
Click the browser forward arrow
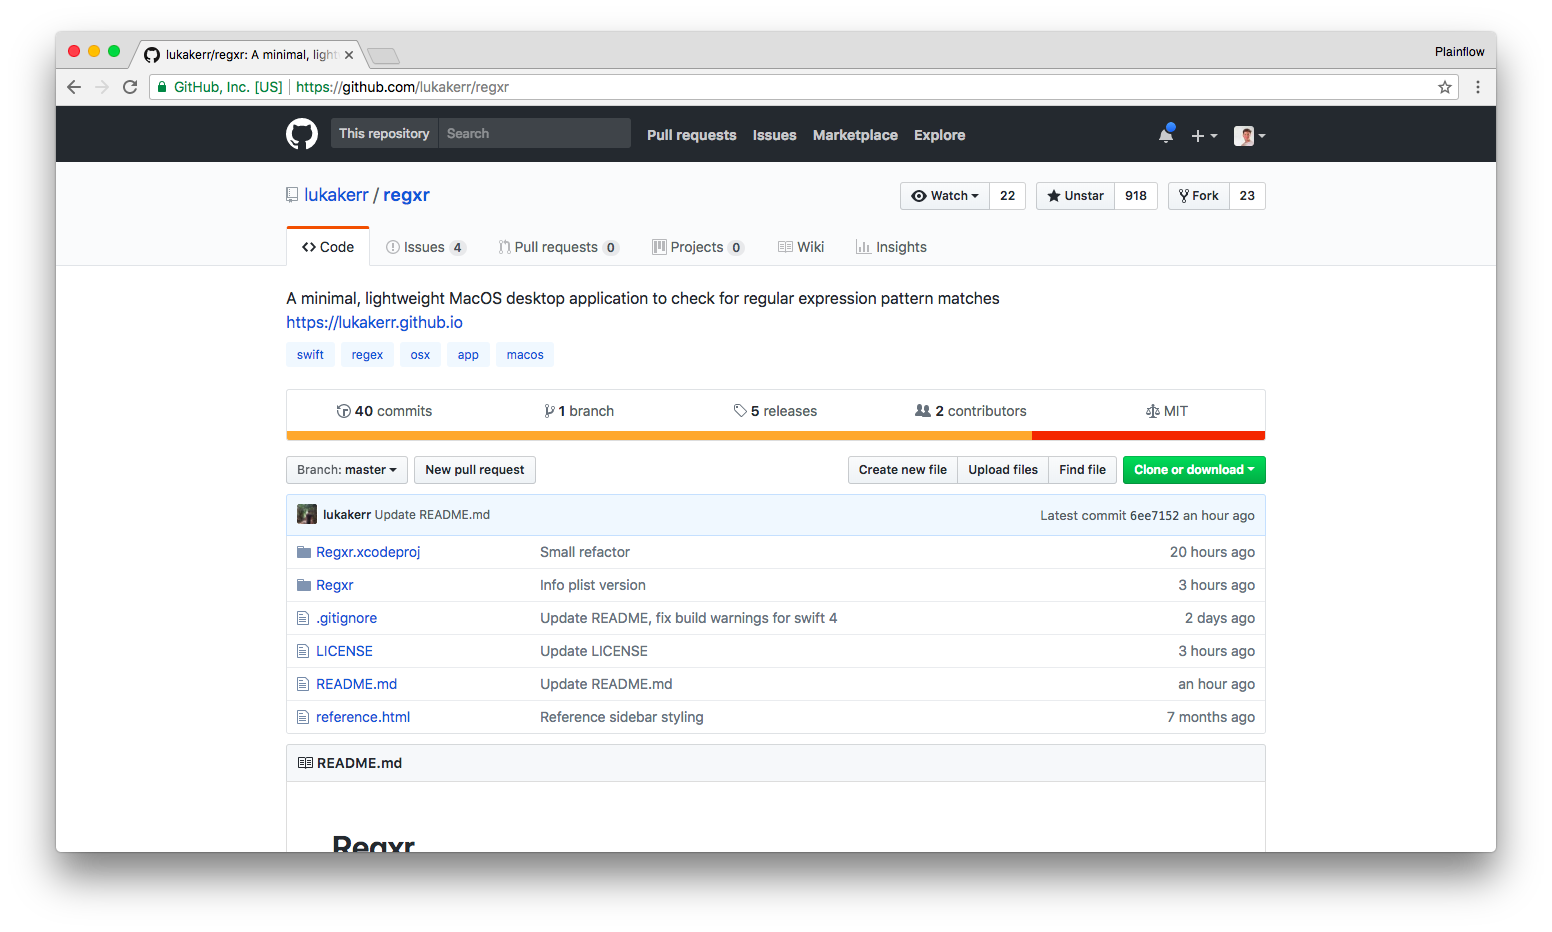(x=102, y=87)
